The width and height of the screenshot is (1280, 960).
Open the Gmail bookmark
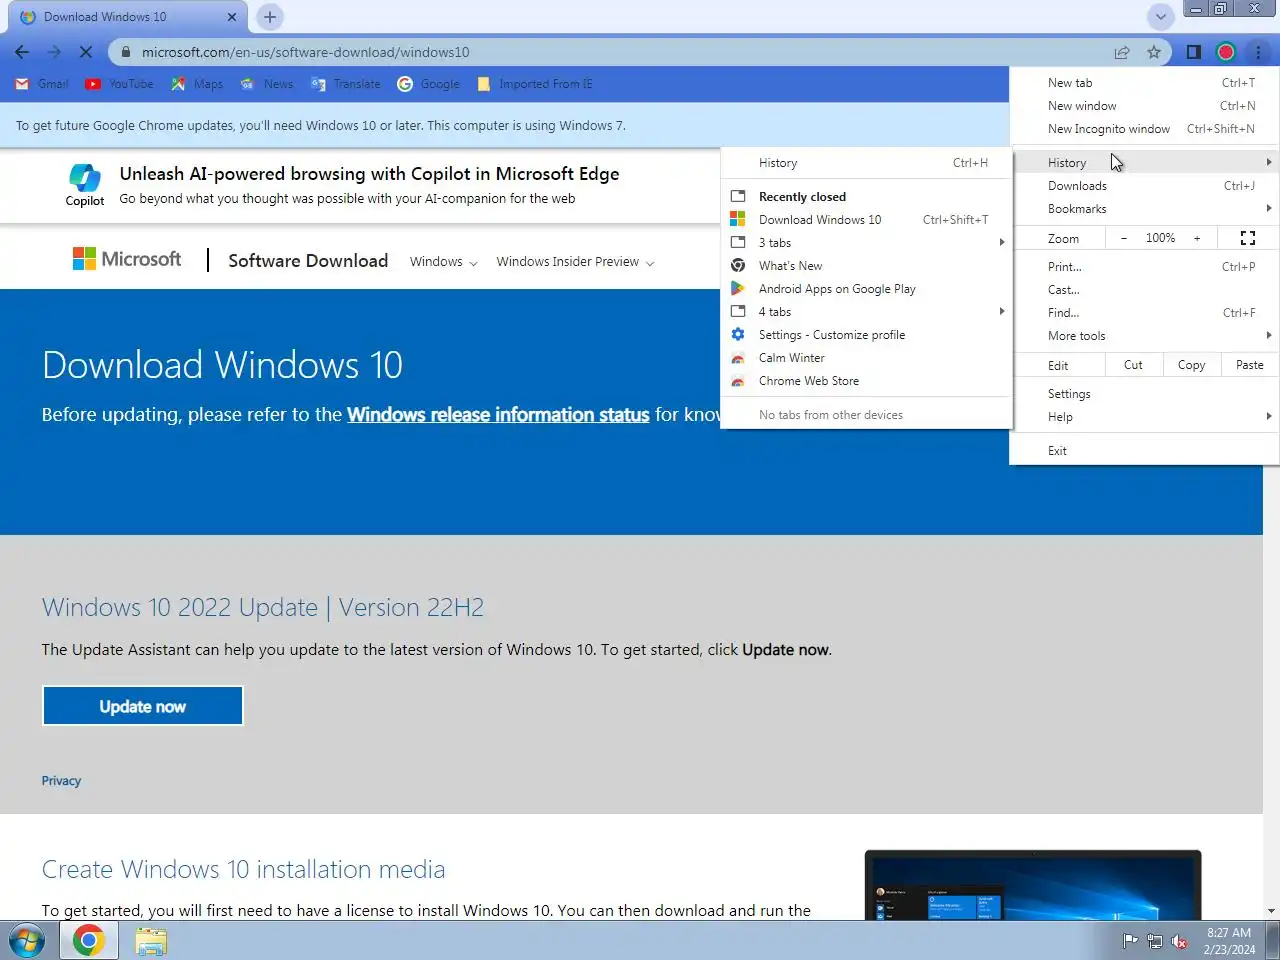click(x=42, y=84)
